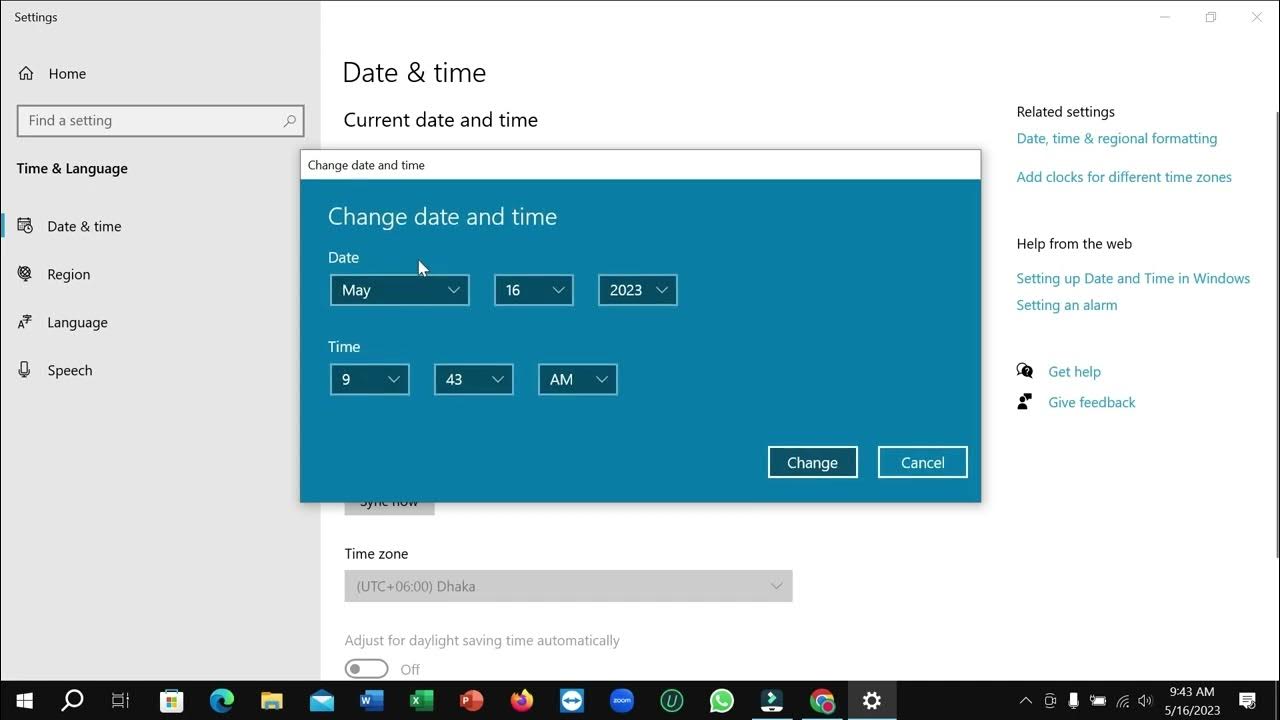Open the month dropdown showing May
Image resolution: width=1280 pixels, height=720 pixels.
point(400,290)
